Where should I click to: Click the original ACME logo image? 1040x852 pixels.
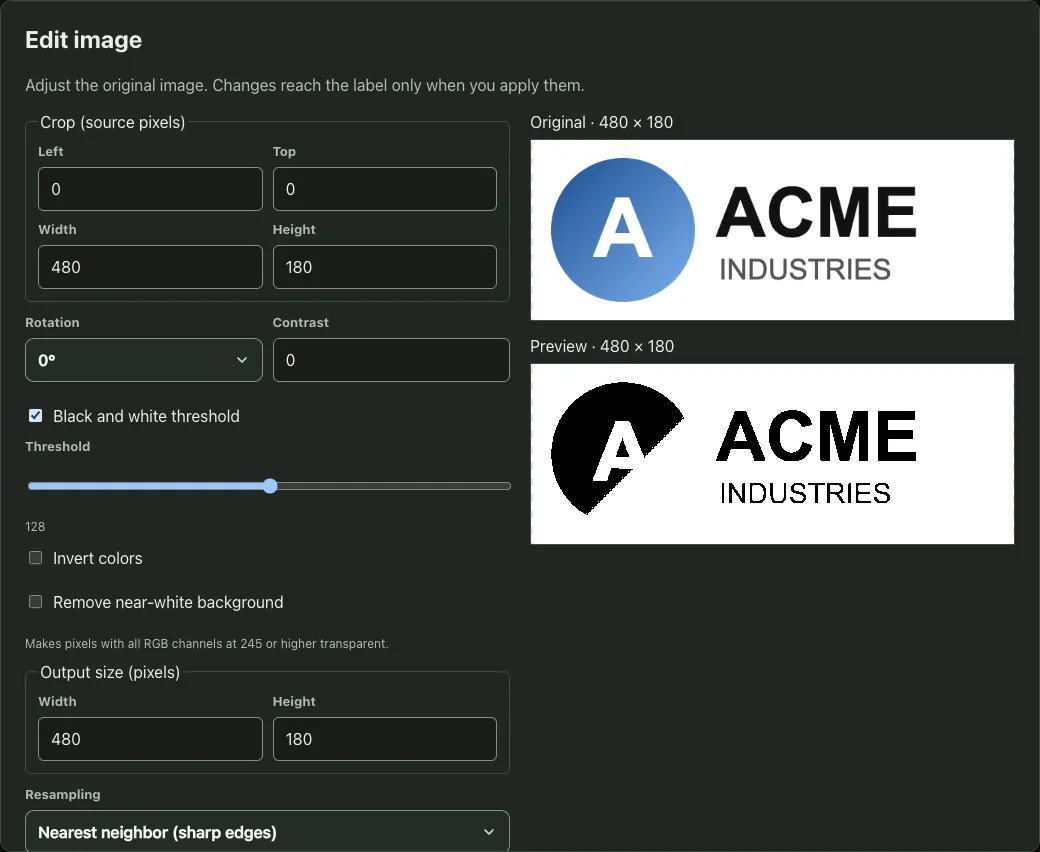pos(772,230)
